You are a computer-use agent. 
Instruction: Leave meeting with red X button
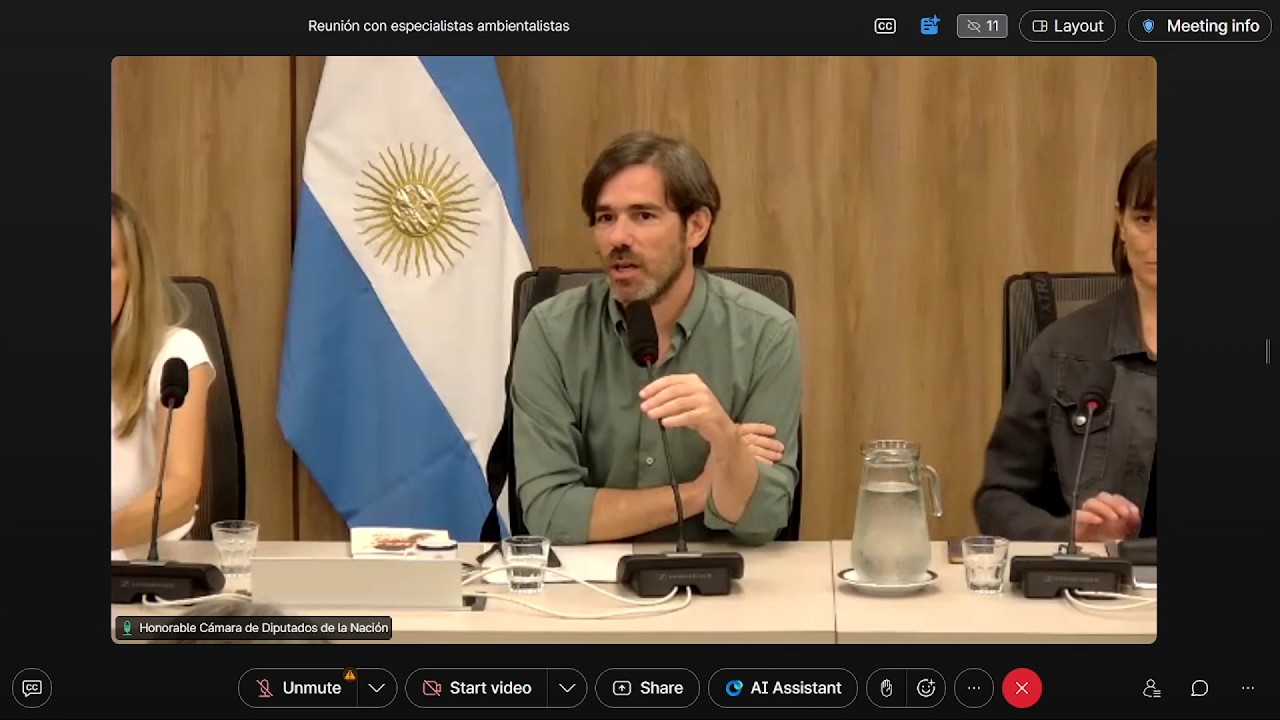tap(1022, 688)
